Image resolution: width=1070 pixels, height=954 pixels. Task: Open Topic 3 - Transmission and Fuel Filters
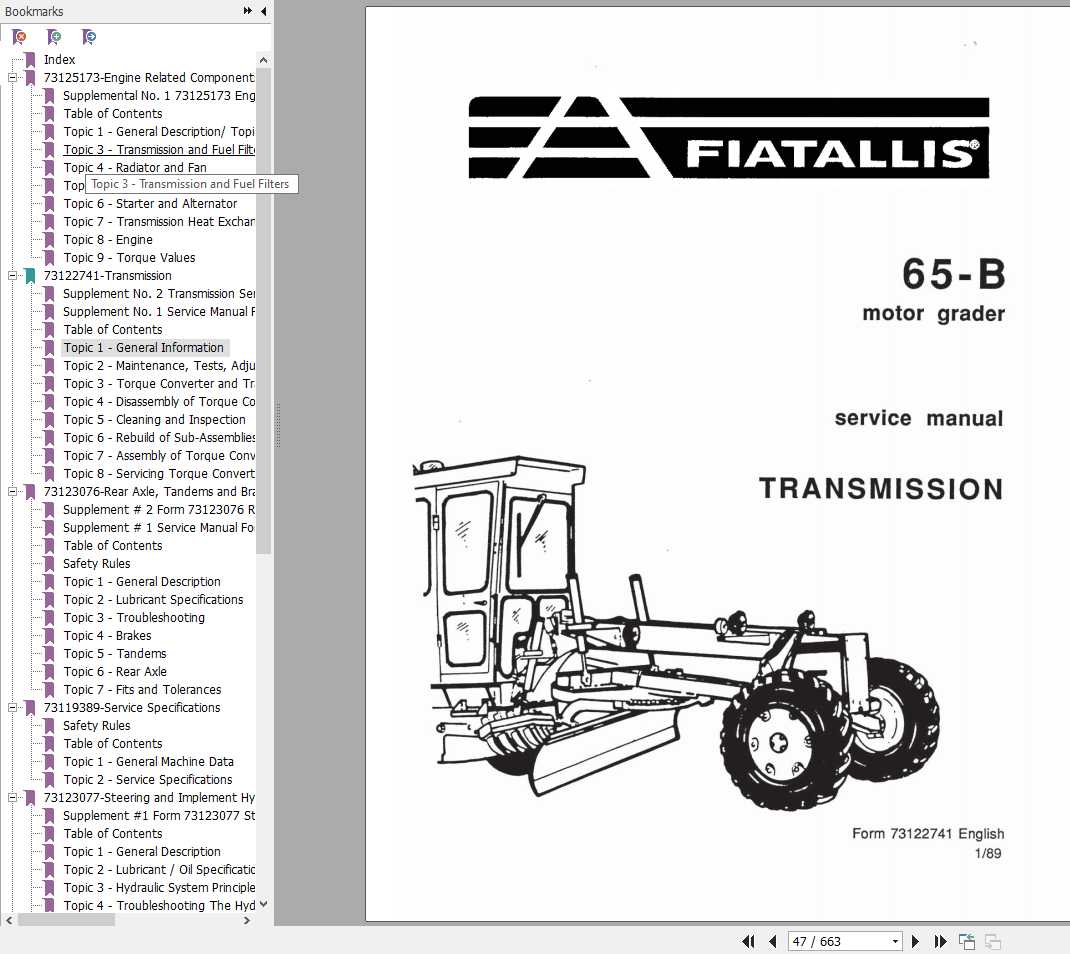[159, 149]
